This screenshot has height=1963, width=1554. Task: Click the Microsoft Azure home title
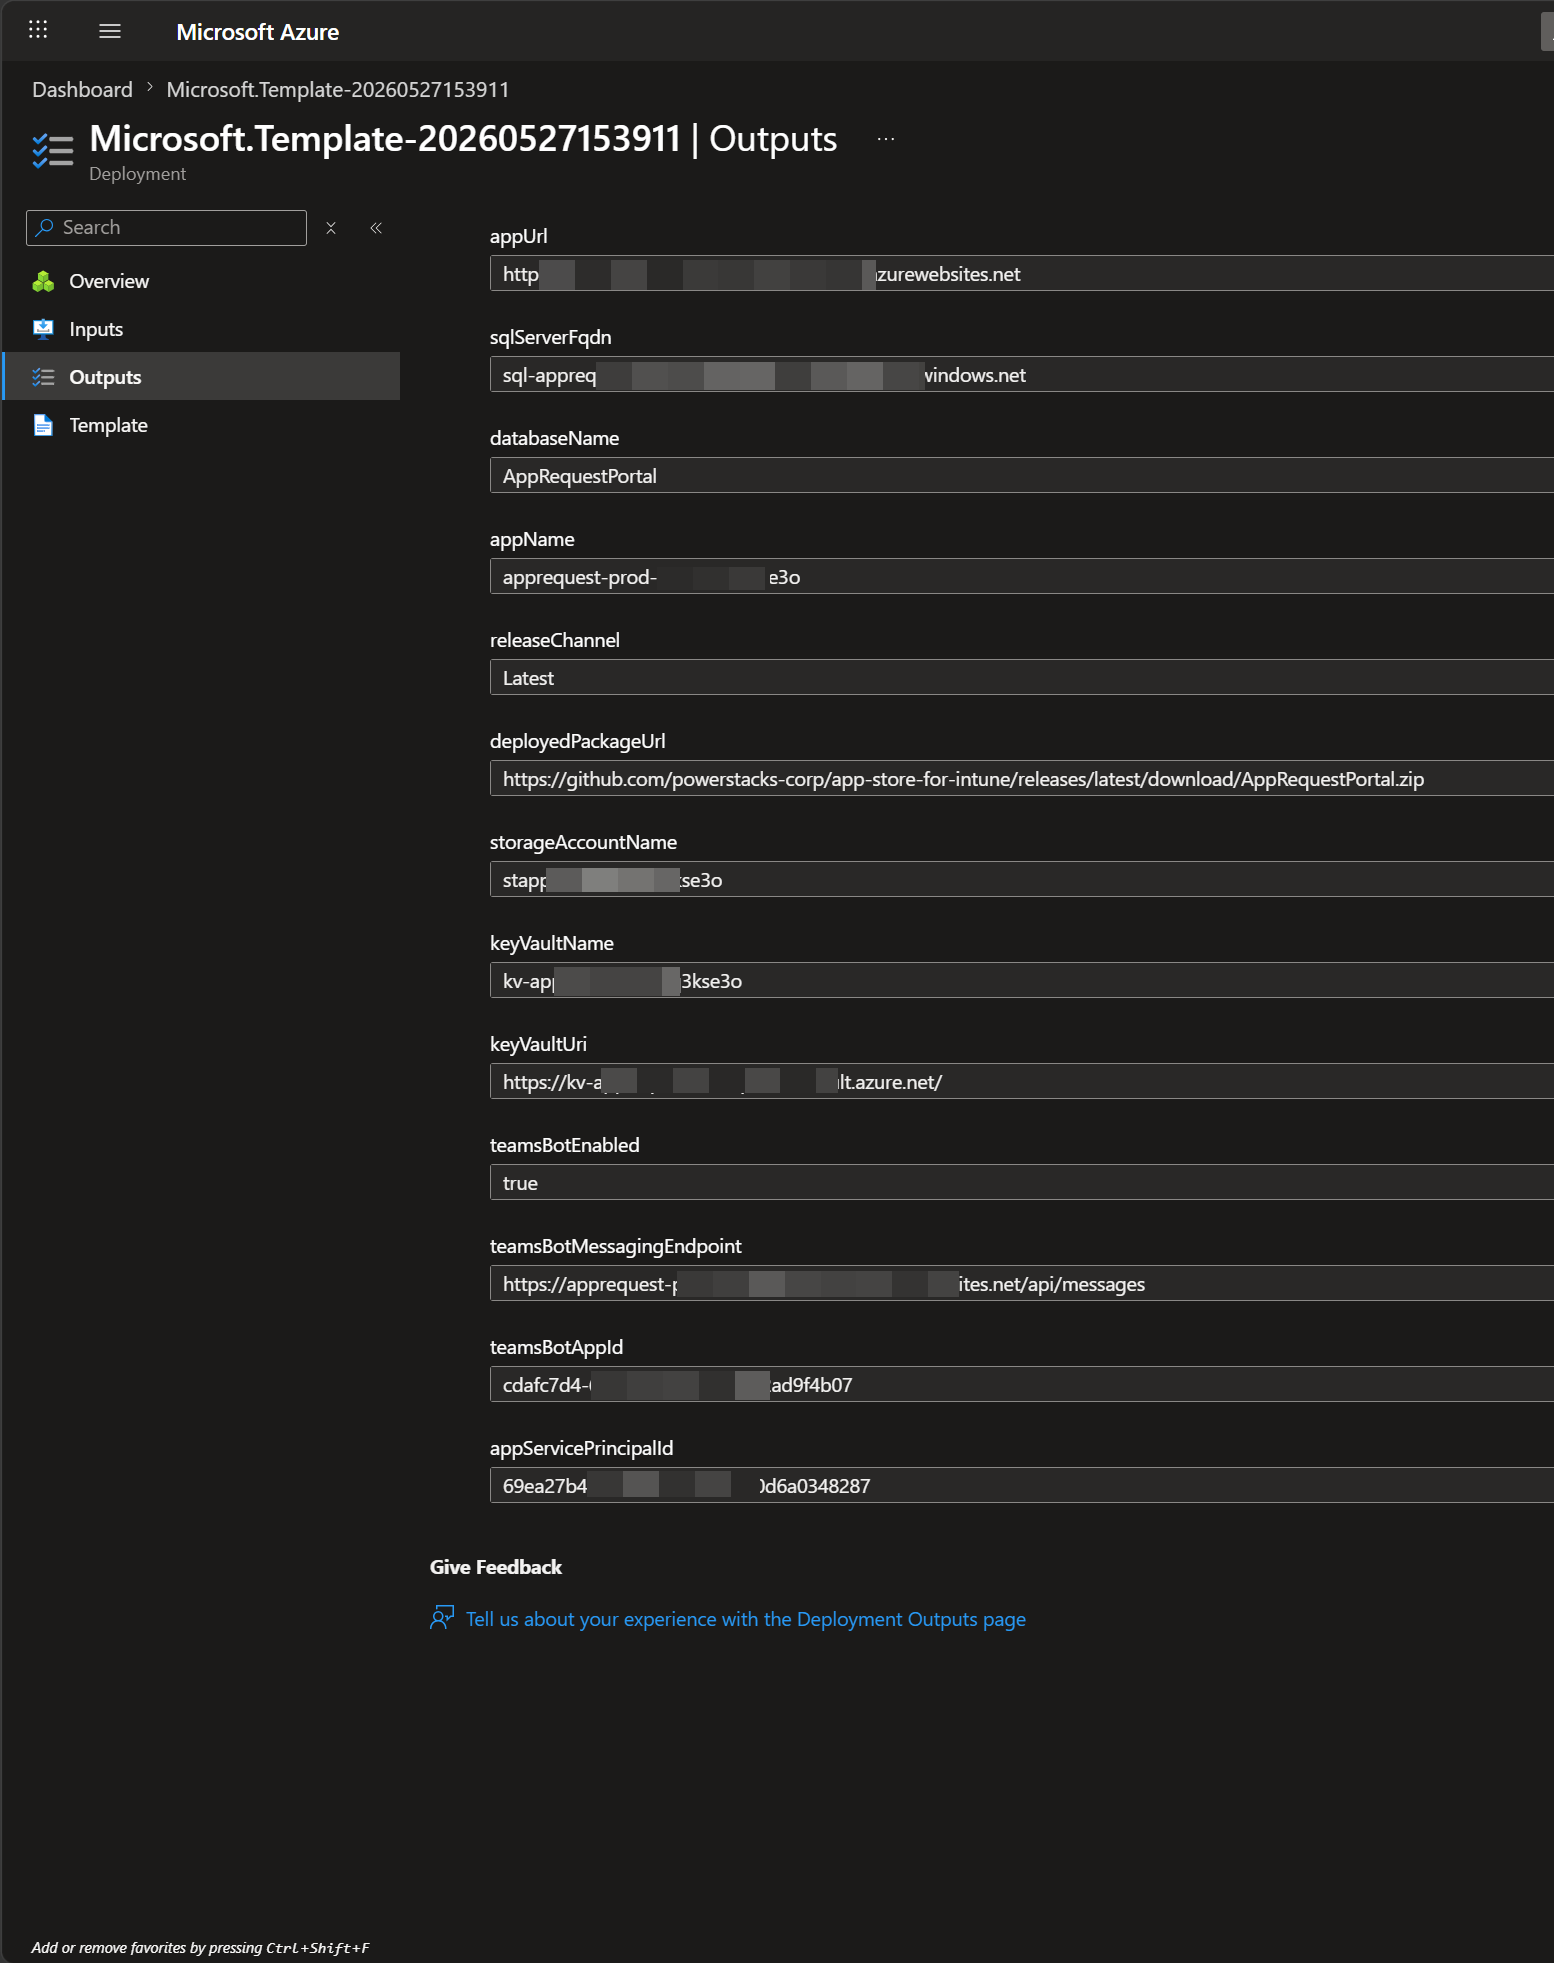257,32
